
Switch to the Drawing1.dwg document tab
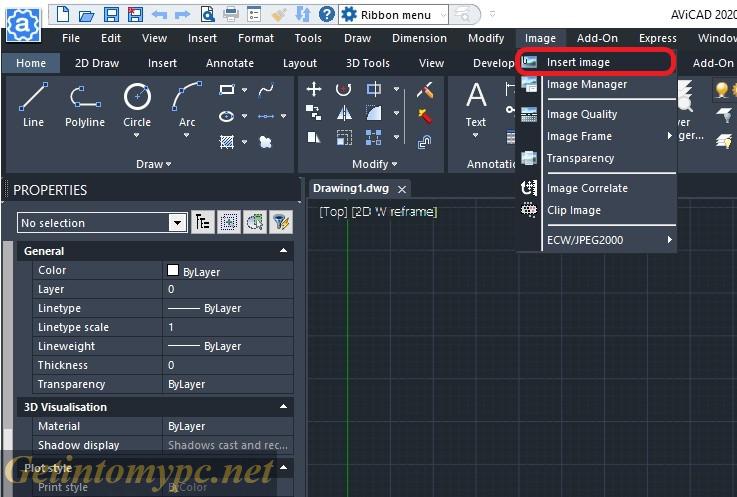click(351, 189)
